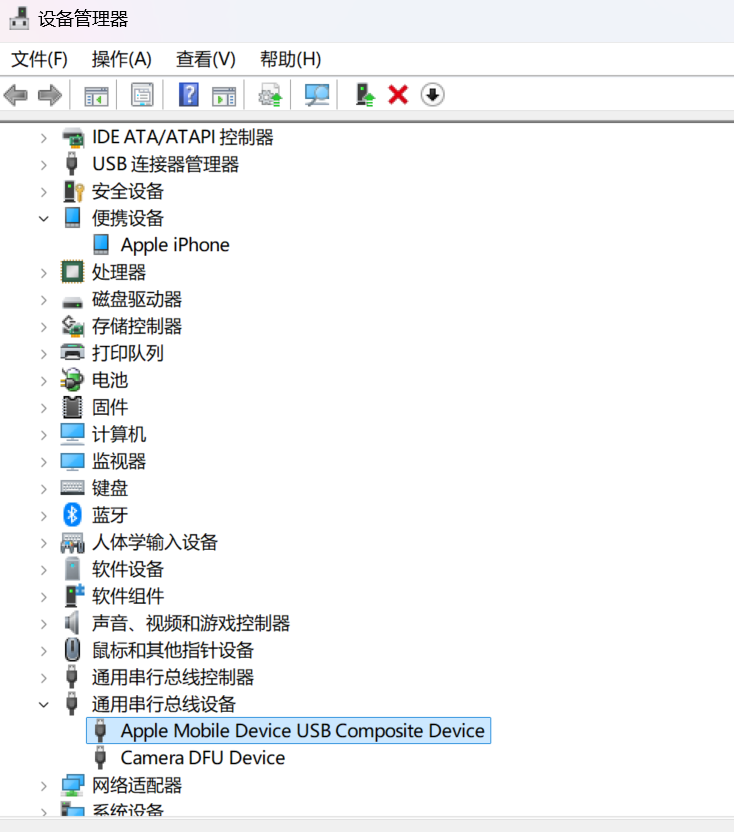This screenshot has width=734, height=832.
Task: Toggle the console tree pane icon
Action: click(x=96, y=96)
